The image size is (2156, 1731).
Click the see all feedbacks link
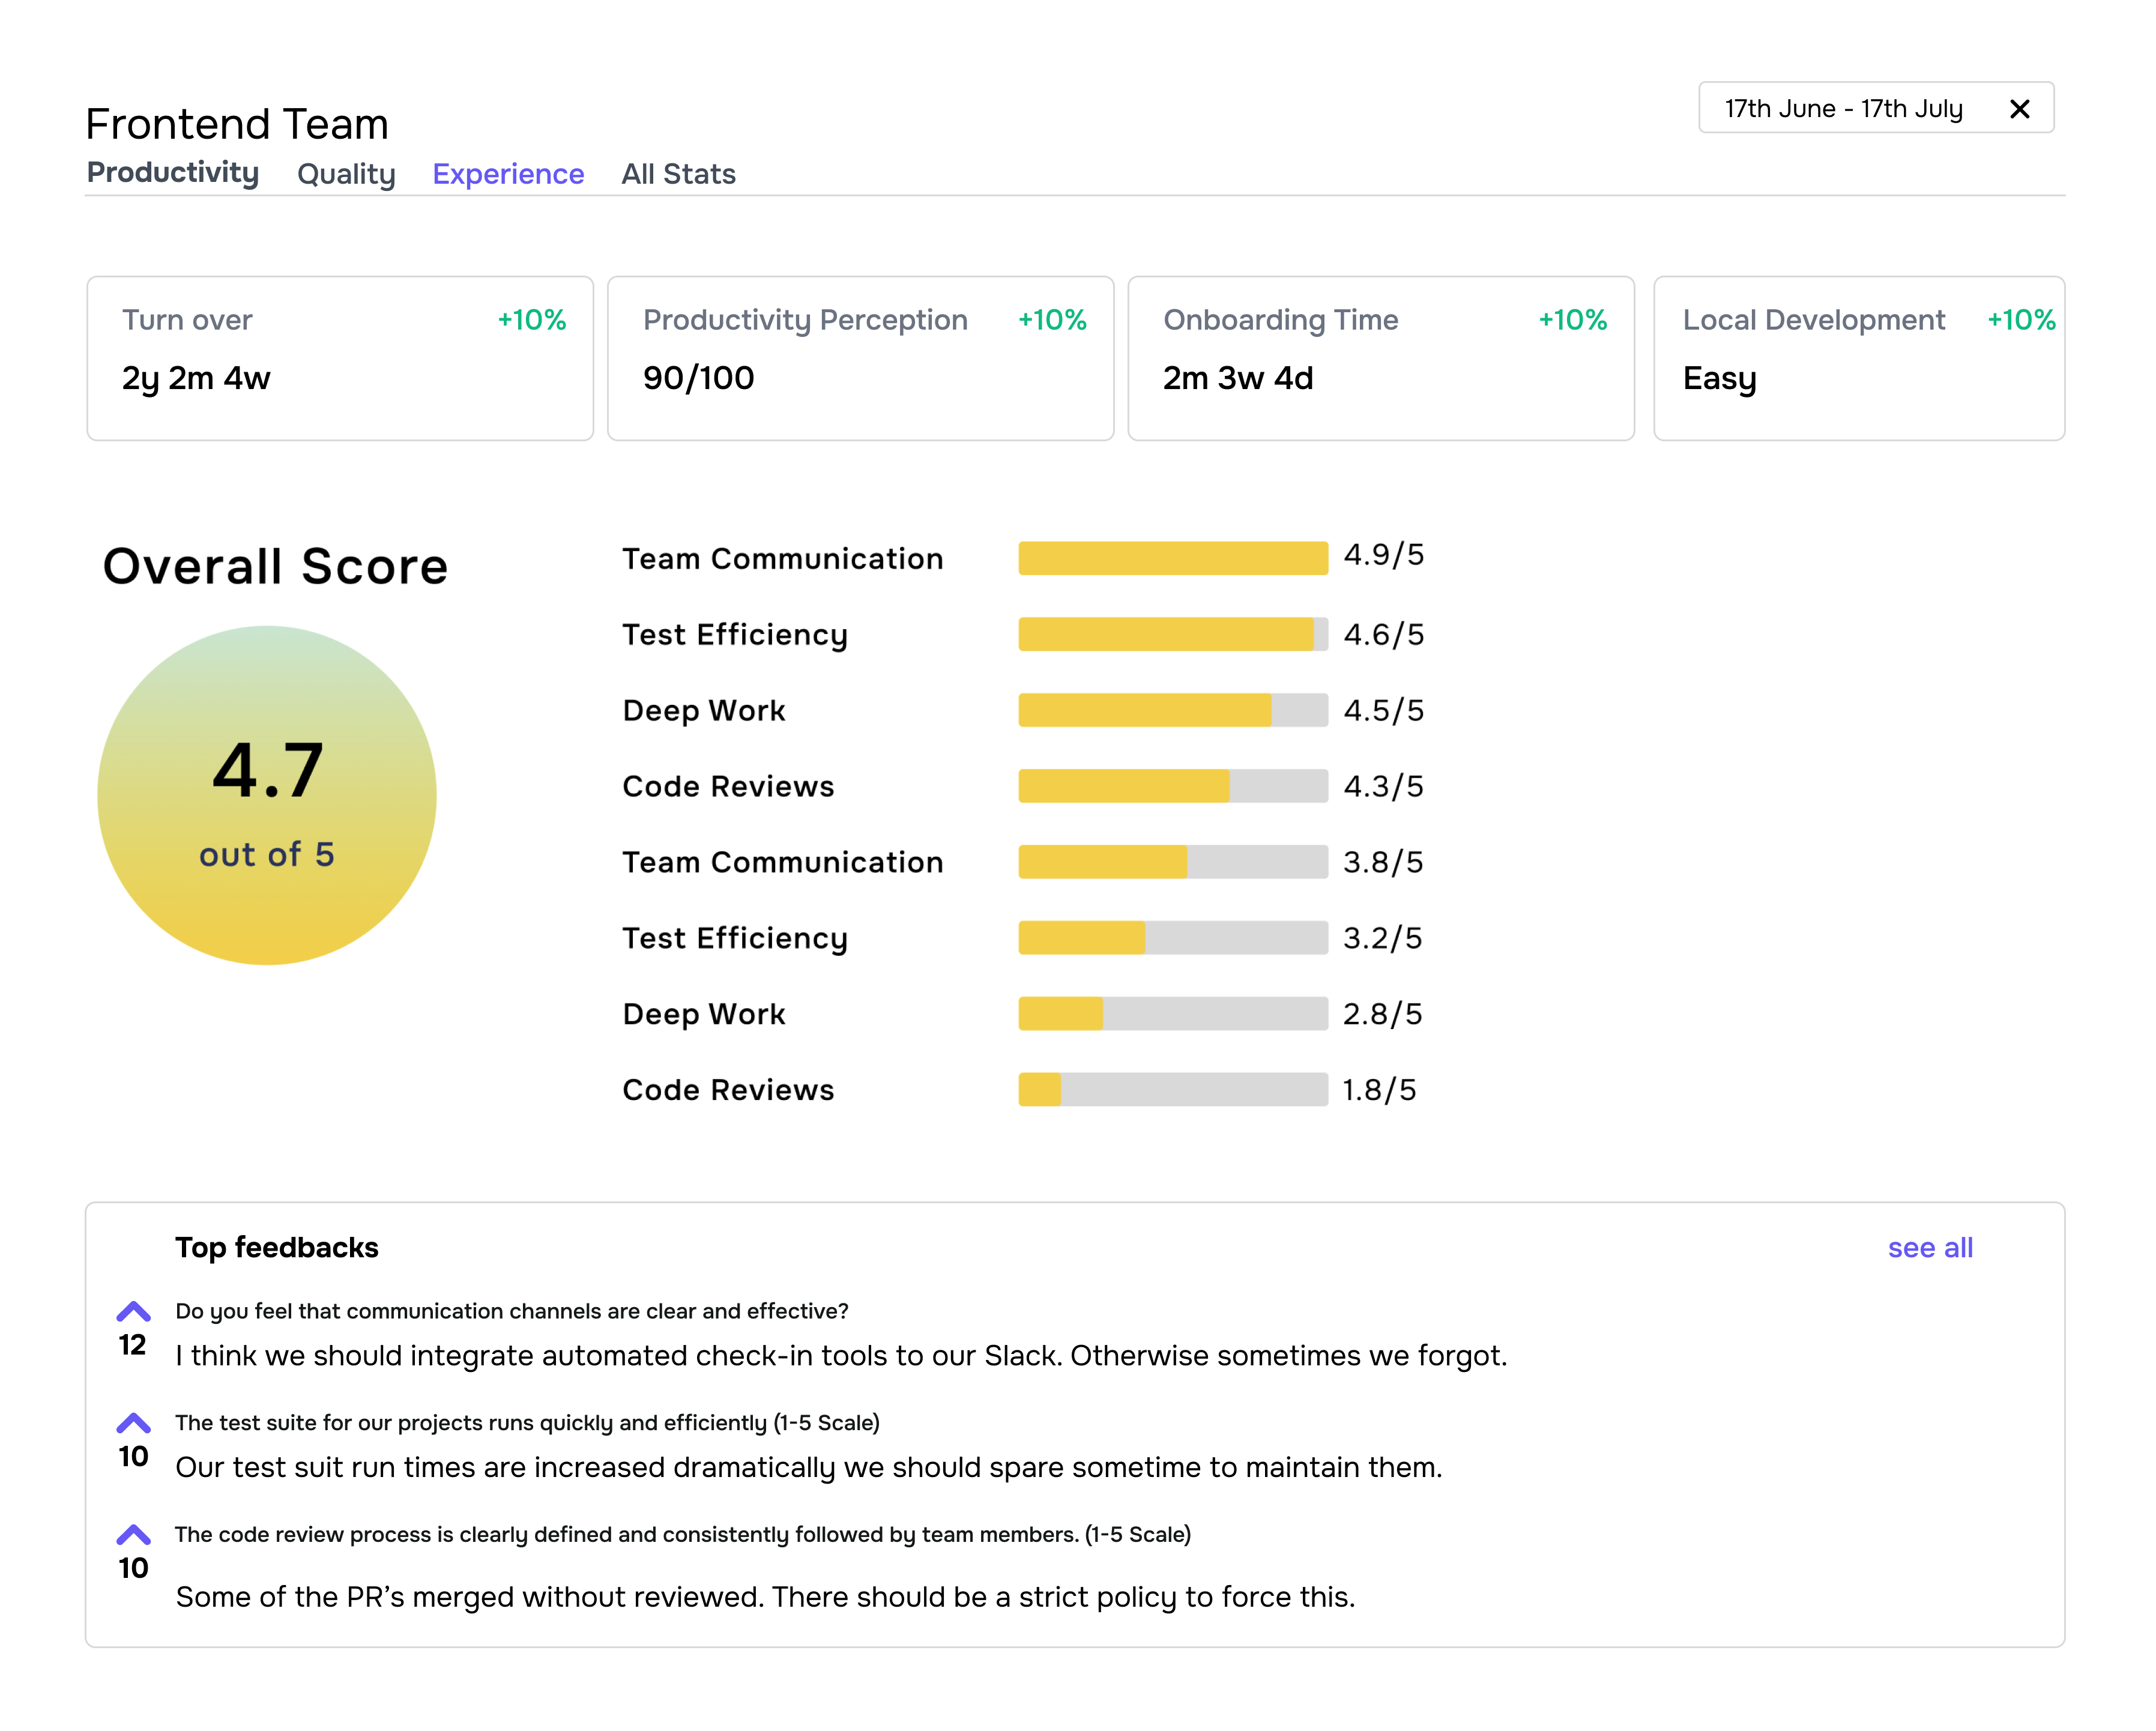coord(1929,1247)
